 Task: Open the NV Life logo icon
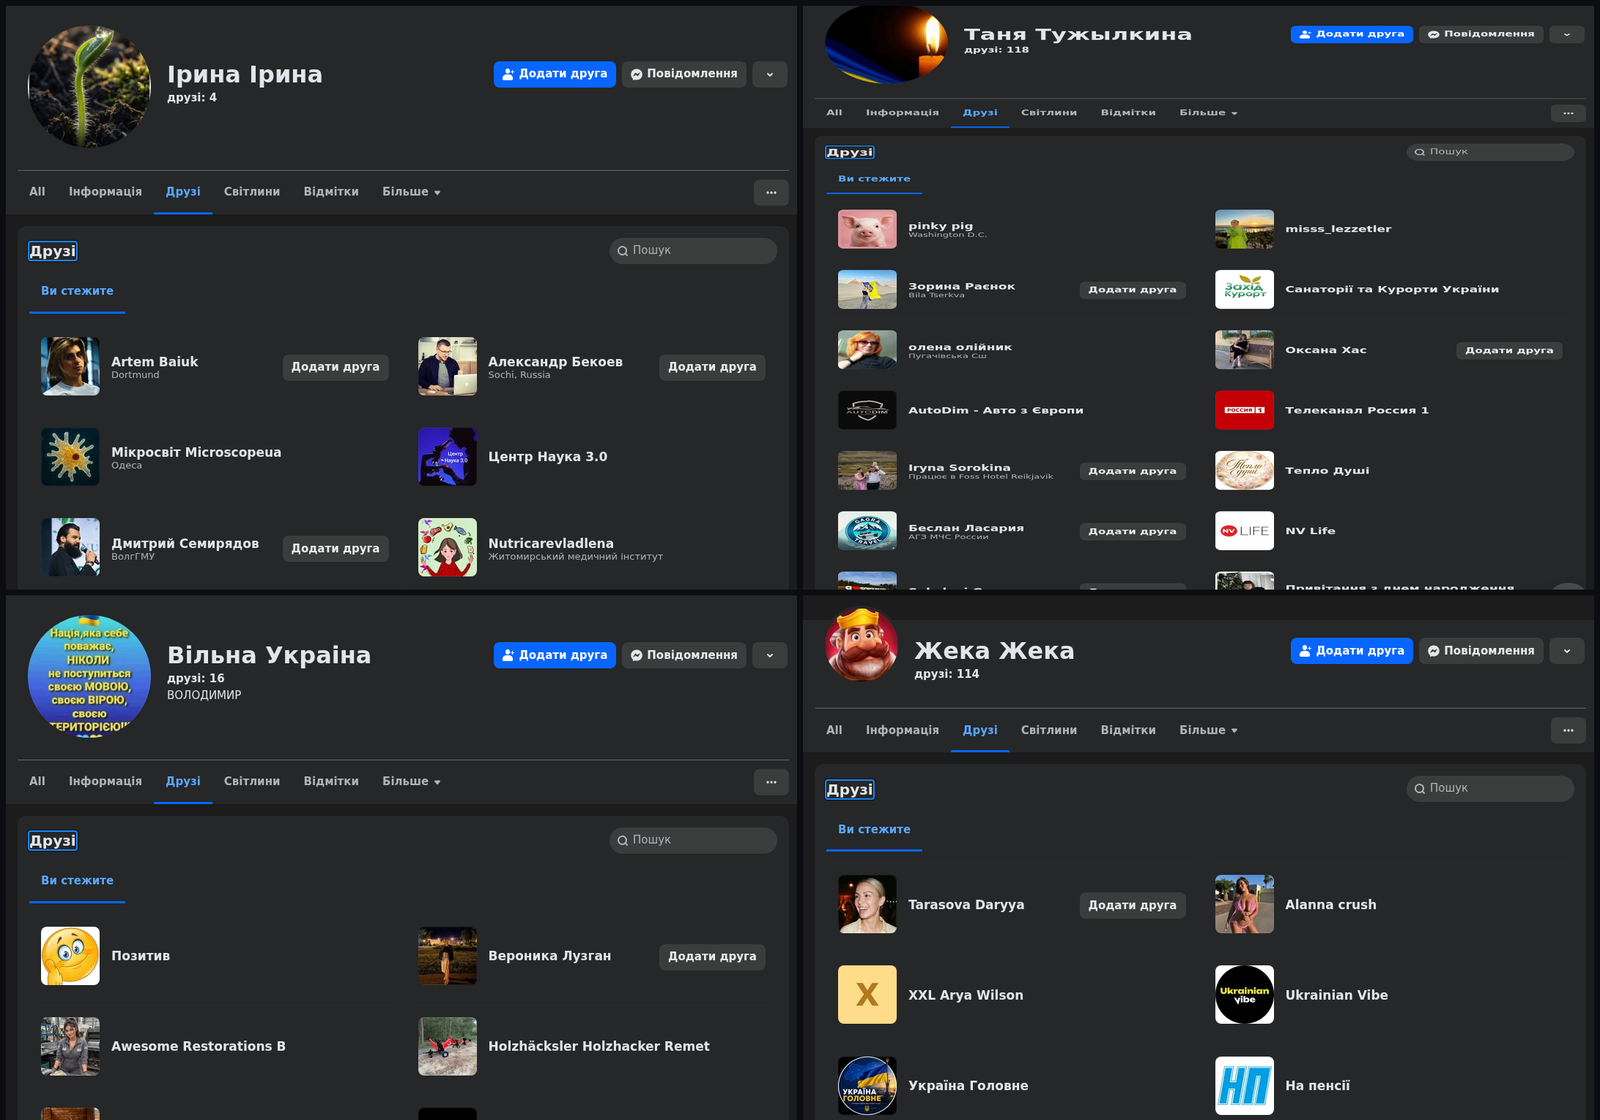click(1244, 531)
